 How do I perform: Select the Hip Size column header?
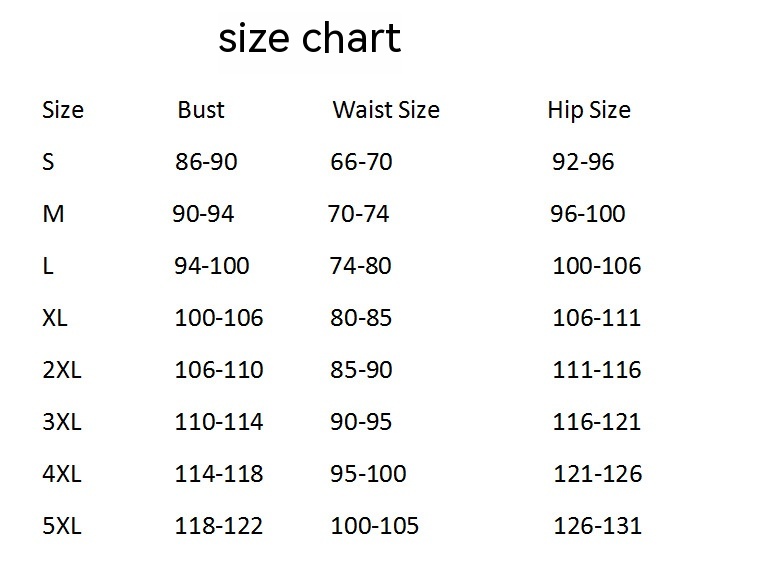click(589, 110)
